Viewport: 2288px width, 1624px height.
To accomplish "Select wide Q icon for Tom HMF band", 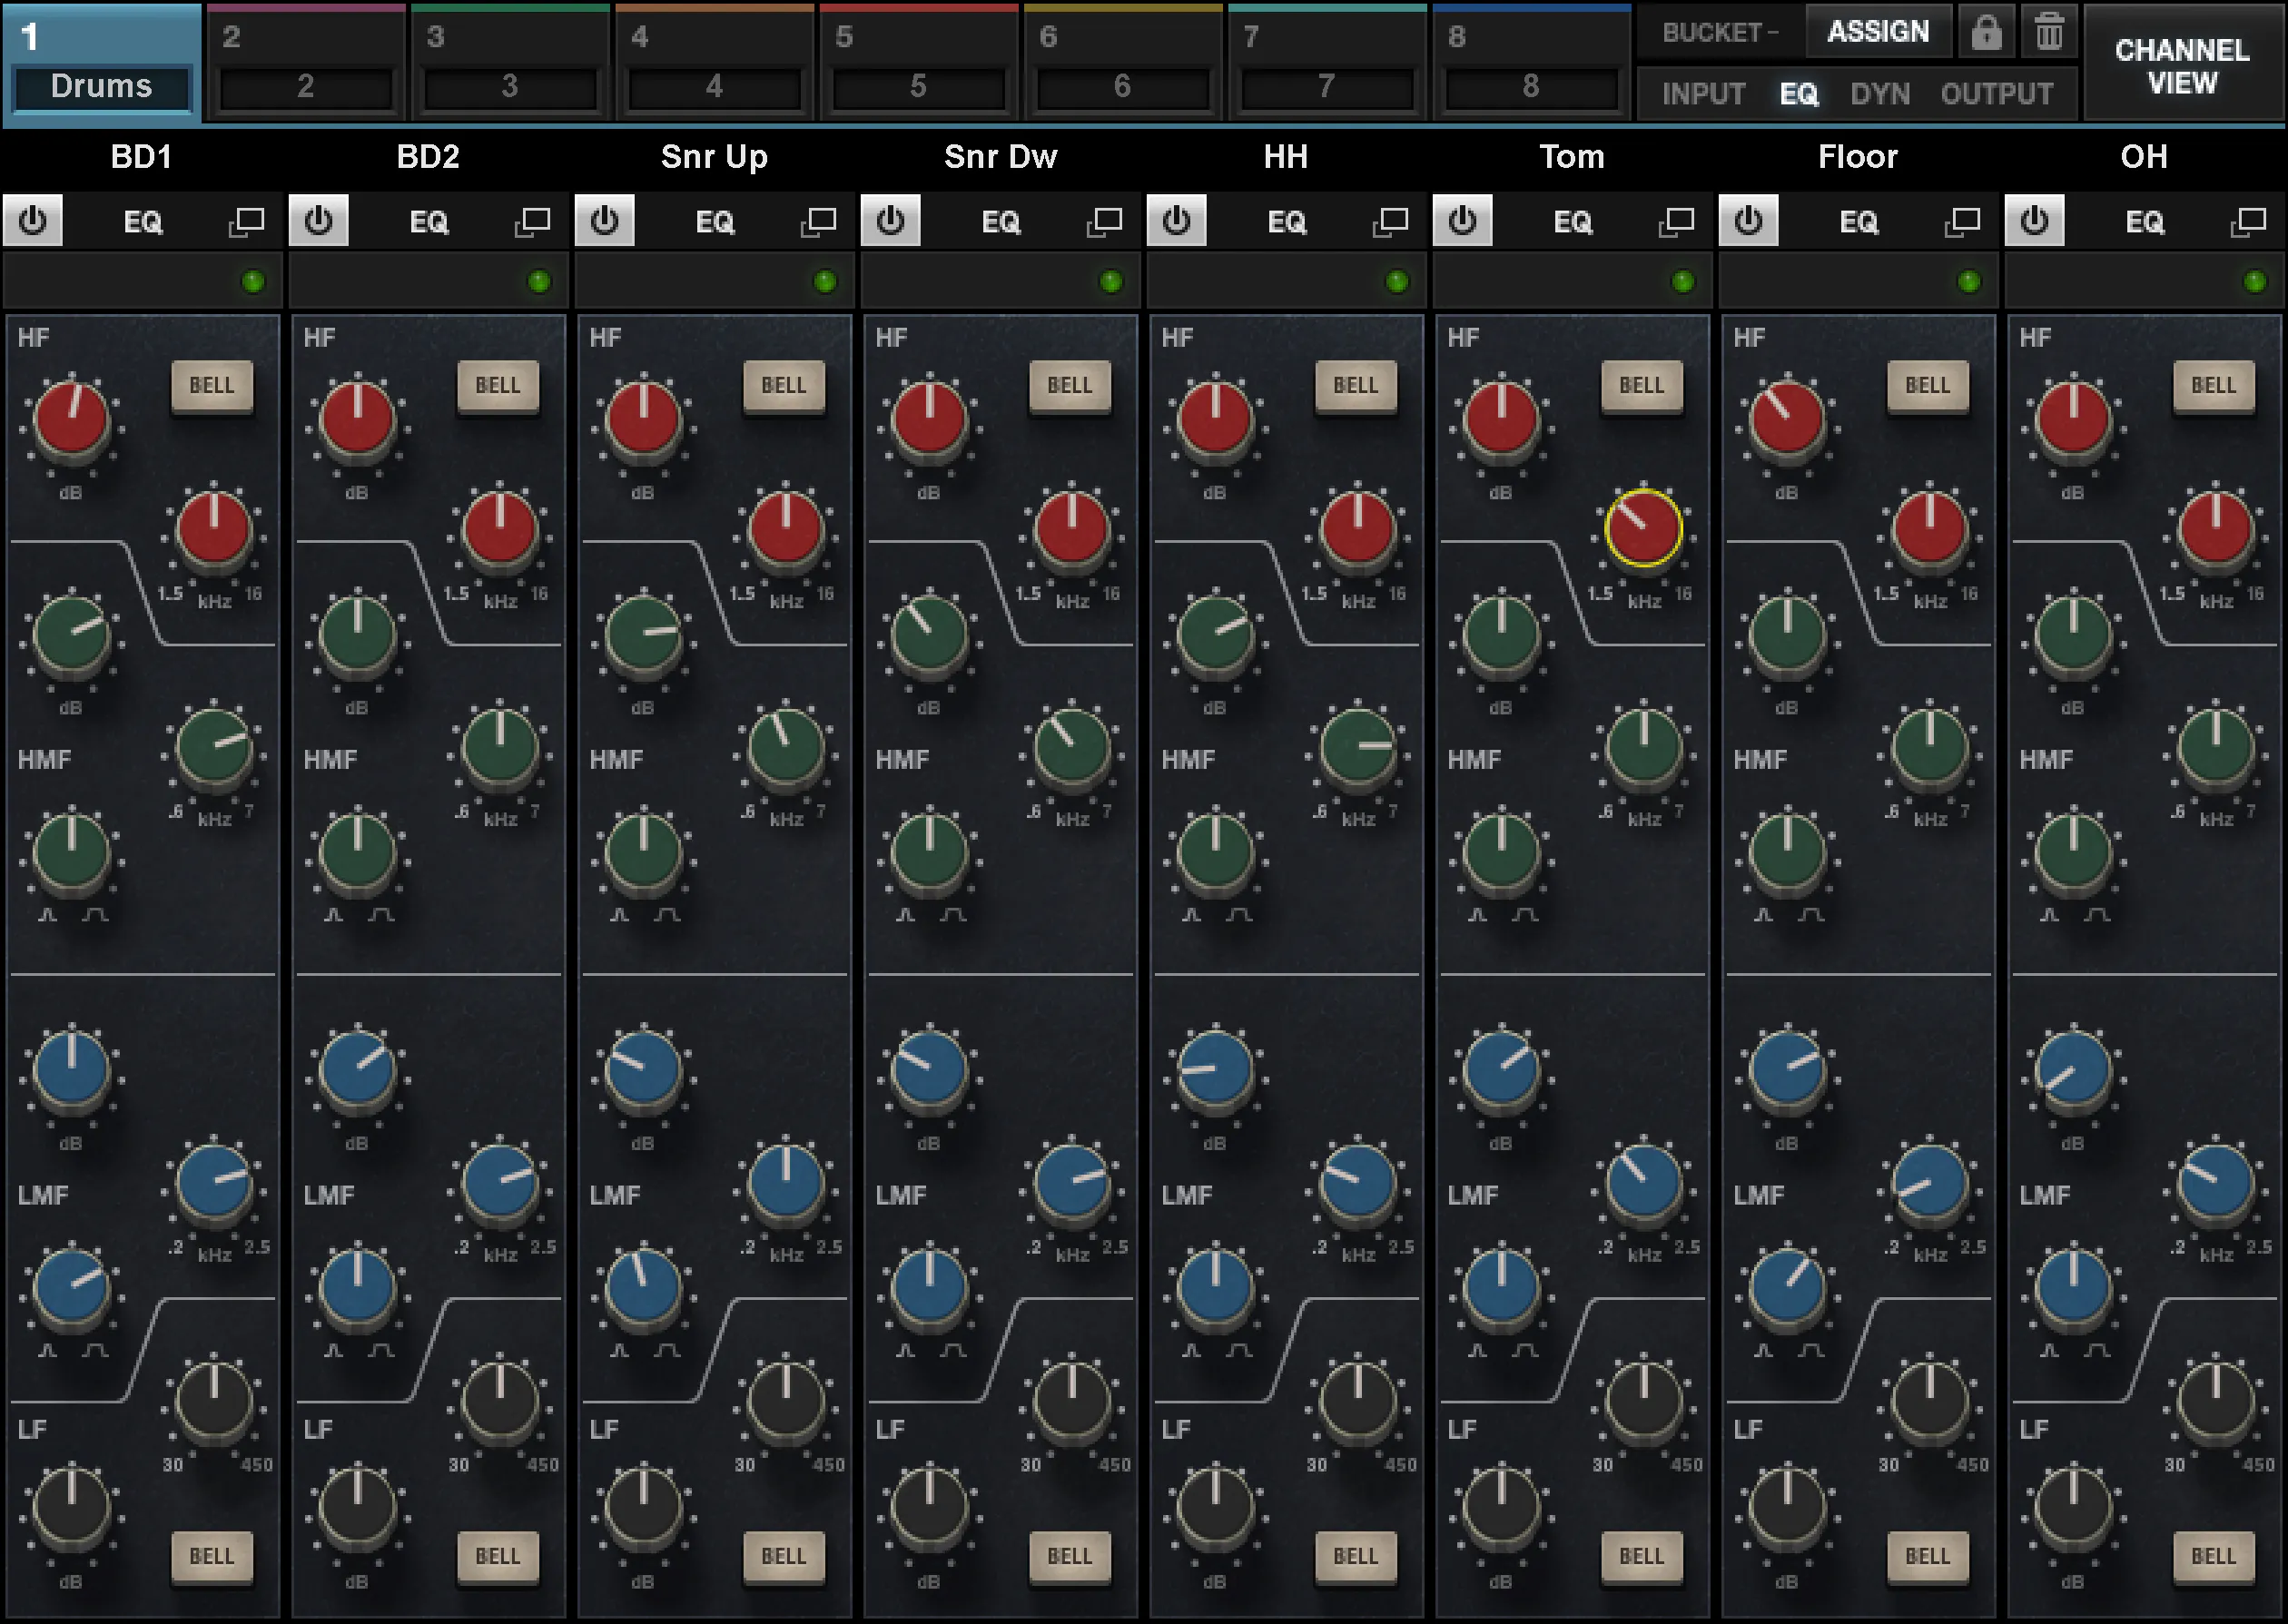I will 1525,915.
